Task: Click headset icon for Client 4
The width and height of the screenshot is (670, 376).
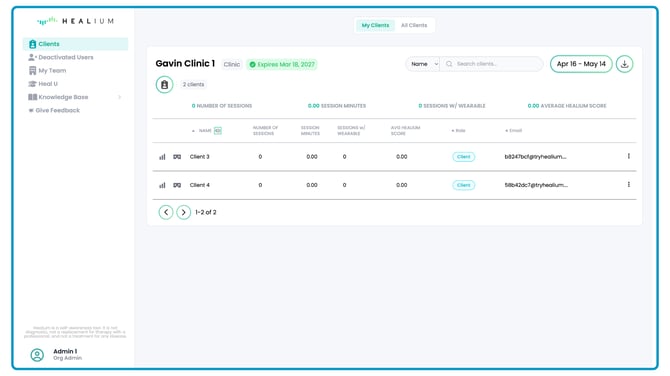Action: 177,185
